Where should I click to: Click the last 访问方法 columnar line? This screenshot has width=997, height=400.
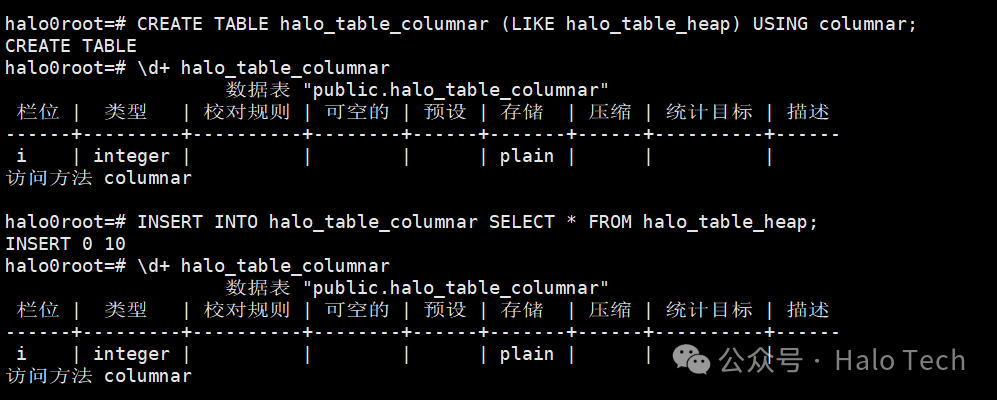click(99, 376)
